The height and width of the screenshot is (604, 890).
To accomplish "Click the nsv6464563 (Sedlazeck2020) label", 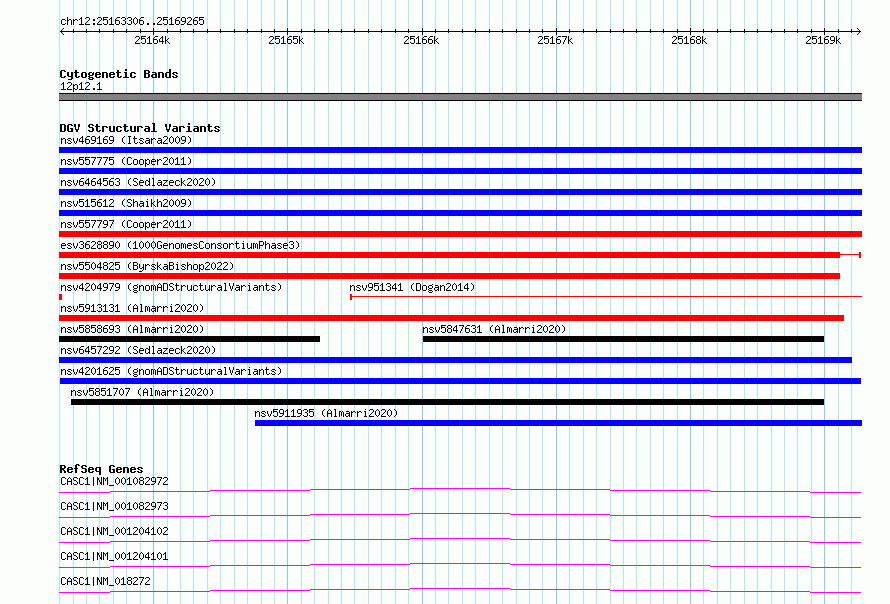I will [138, 182].
